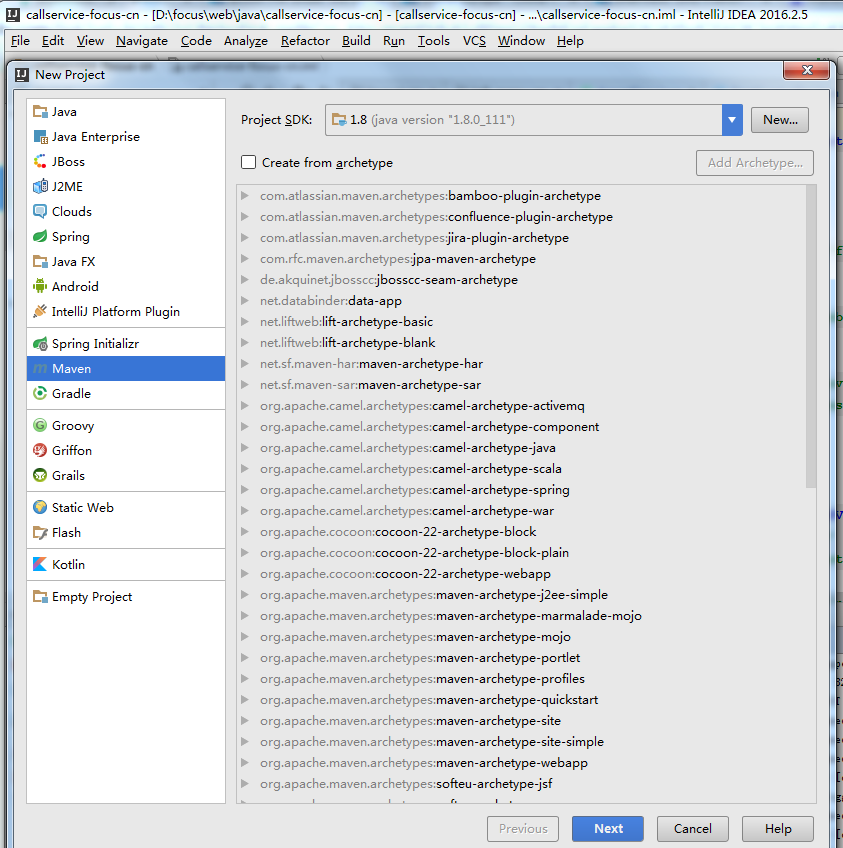Expand maven-archetype-webapp node
The width and height of the screenshot is (843, 848).
(x=245, y=763)
